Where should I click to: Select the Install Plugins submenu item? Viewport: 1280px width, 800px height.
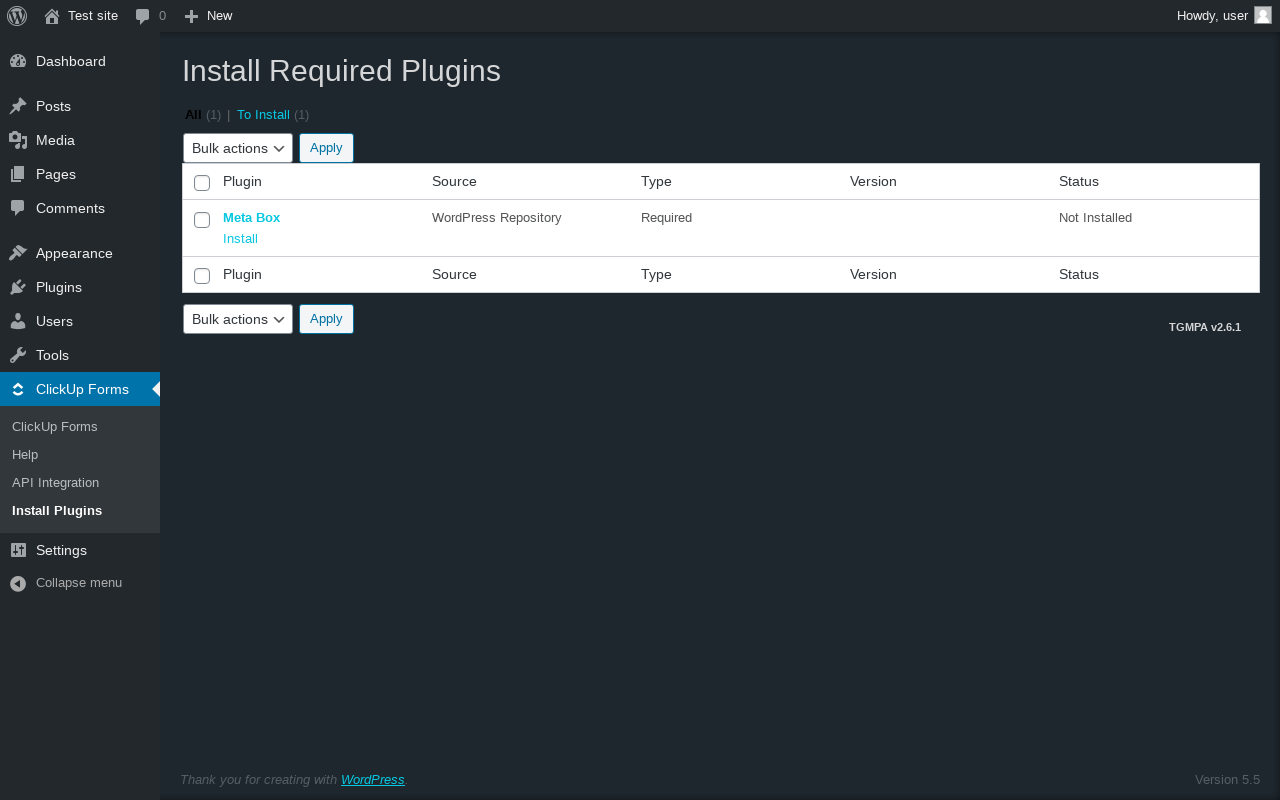tap(57, 511)
